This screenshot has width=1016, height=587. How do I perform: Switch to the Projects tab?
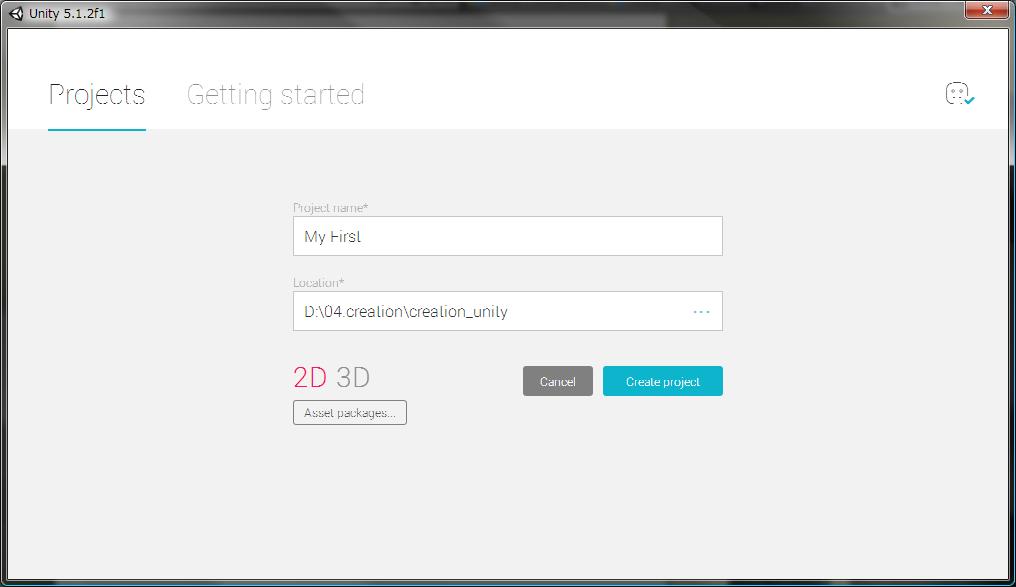click(97, 95)
